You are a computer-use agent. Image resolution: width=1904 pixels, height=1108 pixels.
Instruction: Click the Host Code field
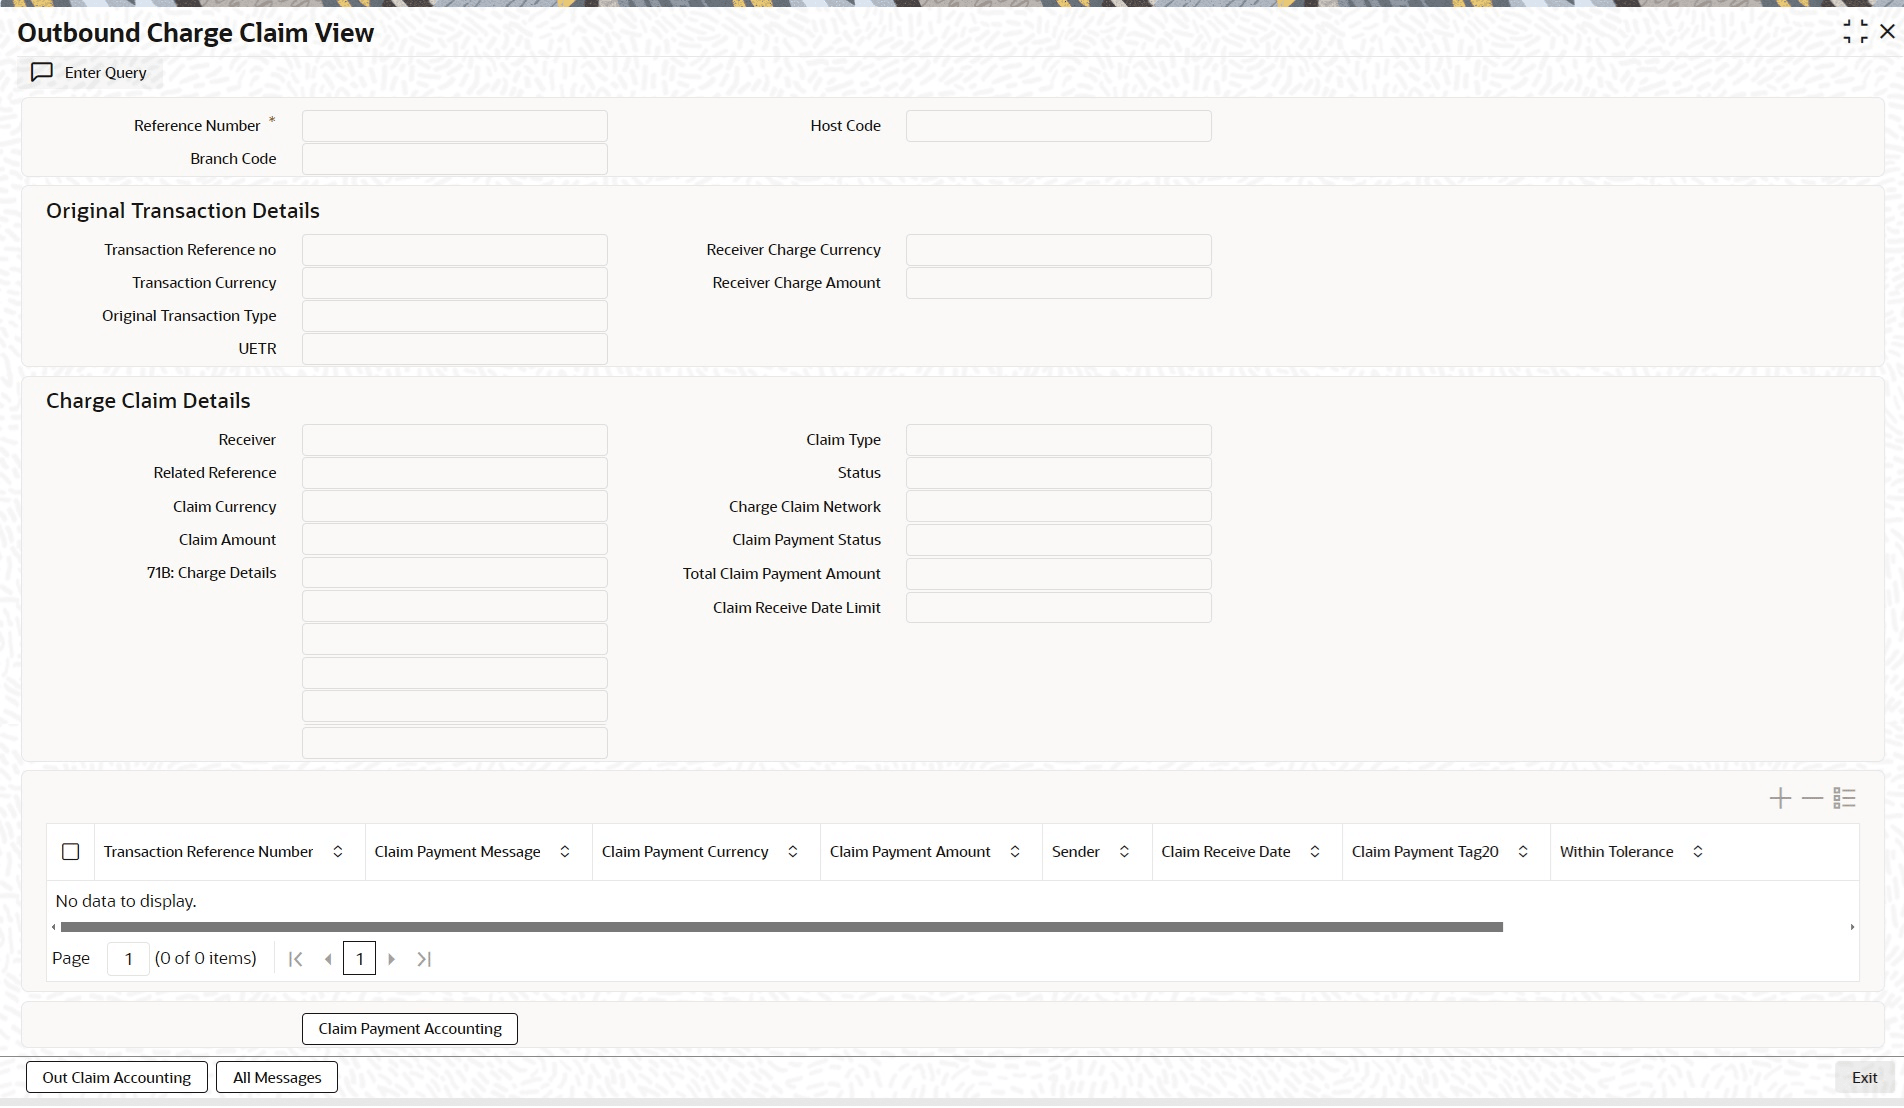pos(1059,126)
